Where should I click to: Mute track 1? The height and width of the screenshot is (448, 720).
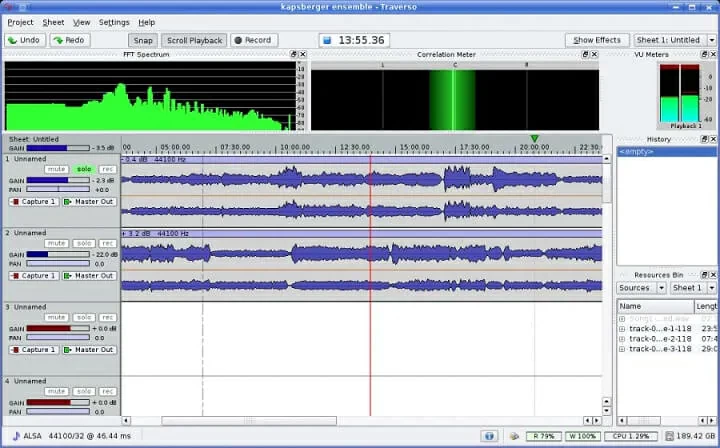point(56,170)
